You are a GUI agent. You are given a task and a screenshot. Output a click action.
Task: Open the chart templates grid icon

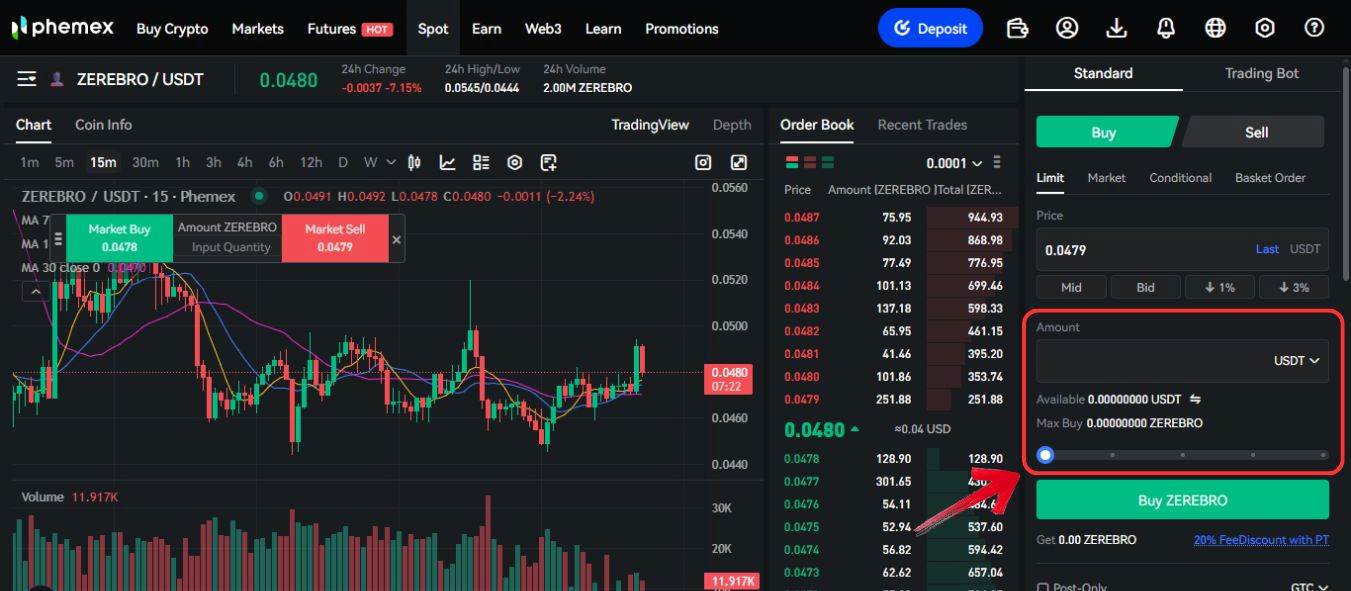(481, 162)
